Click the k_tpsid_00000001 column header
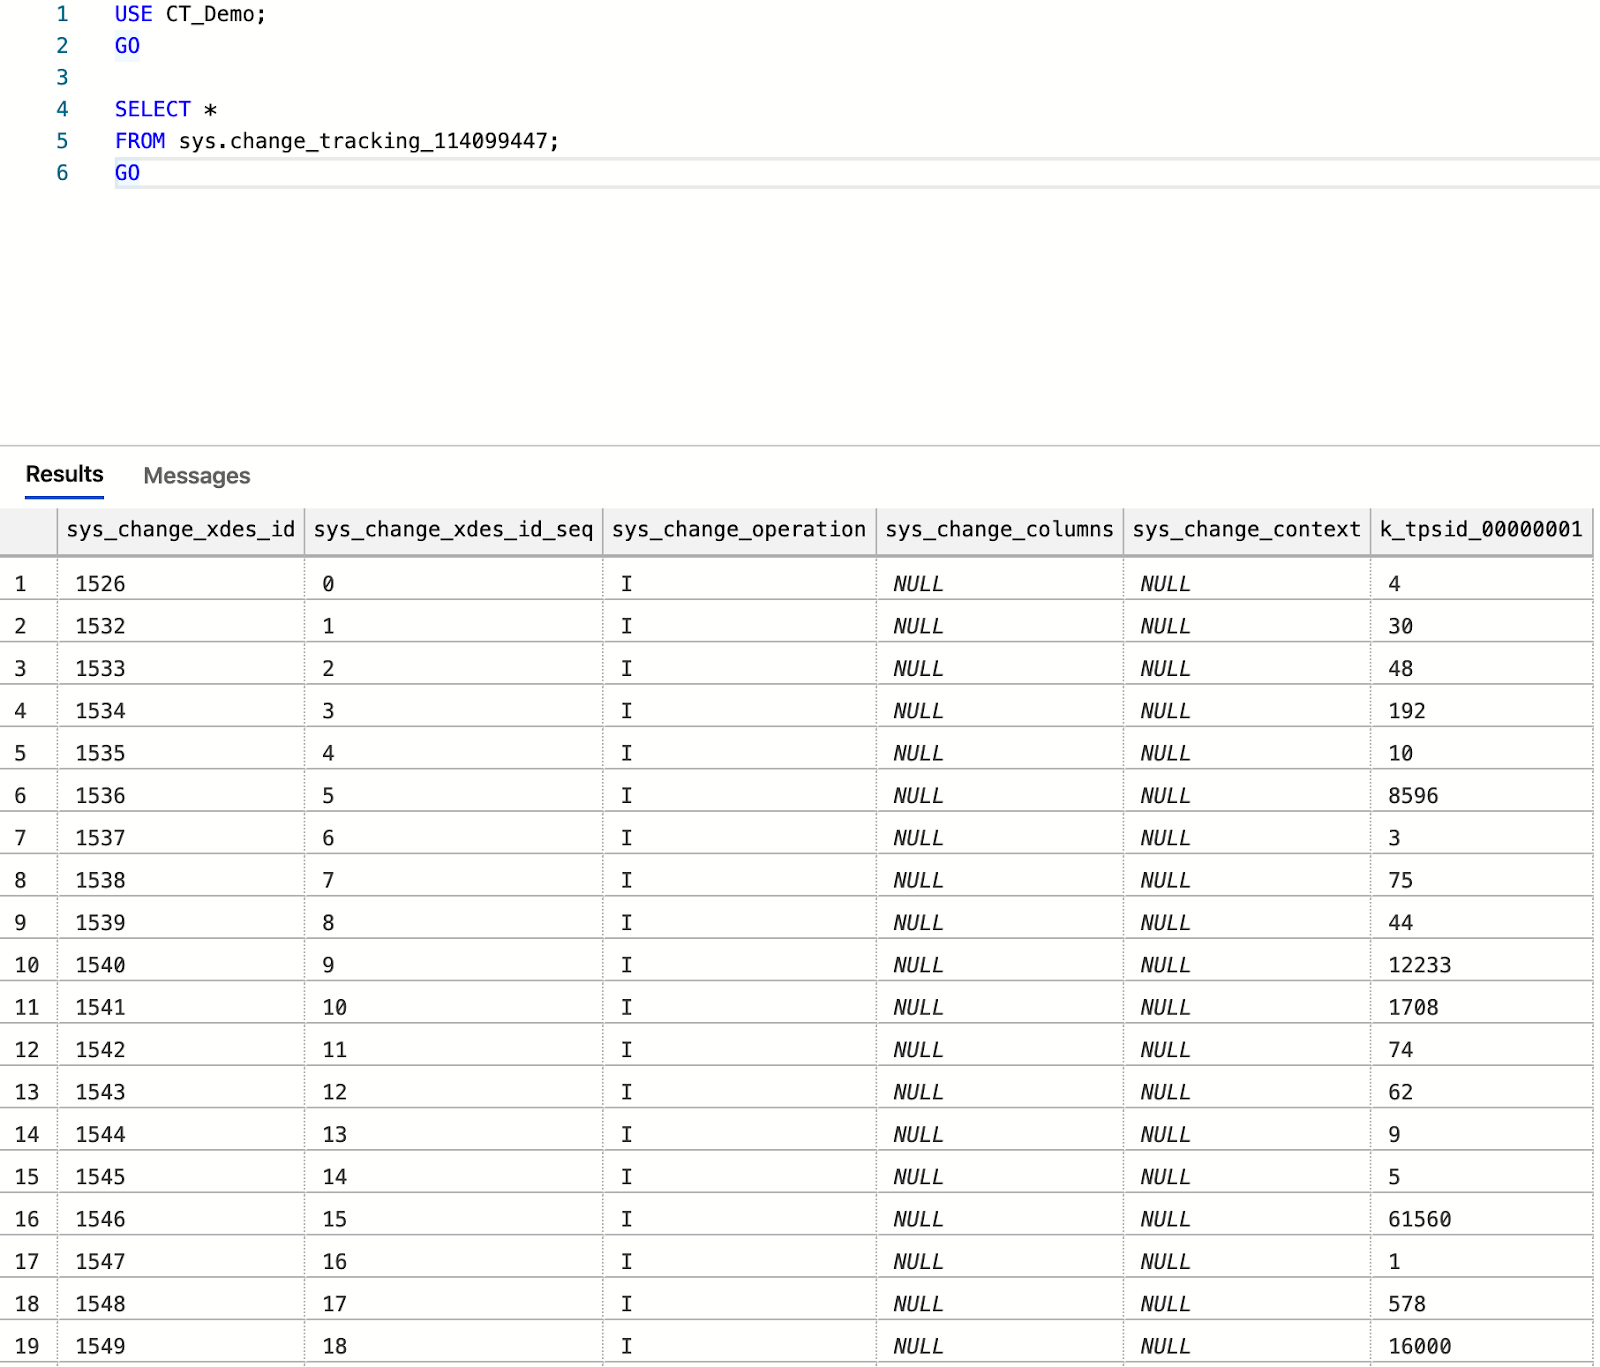The height and width of the screenshot is (1367, 1600). [1480, 530]
